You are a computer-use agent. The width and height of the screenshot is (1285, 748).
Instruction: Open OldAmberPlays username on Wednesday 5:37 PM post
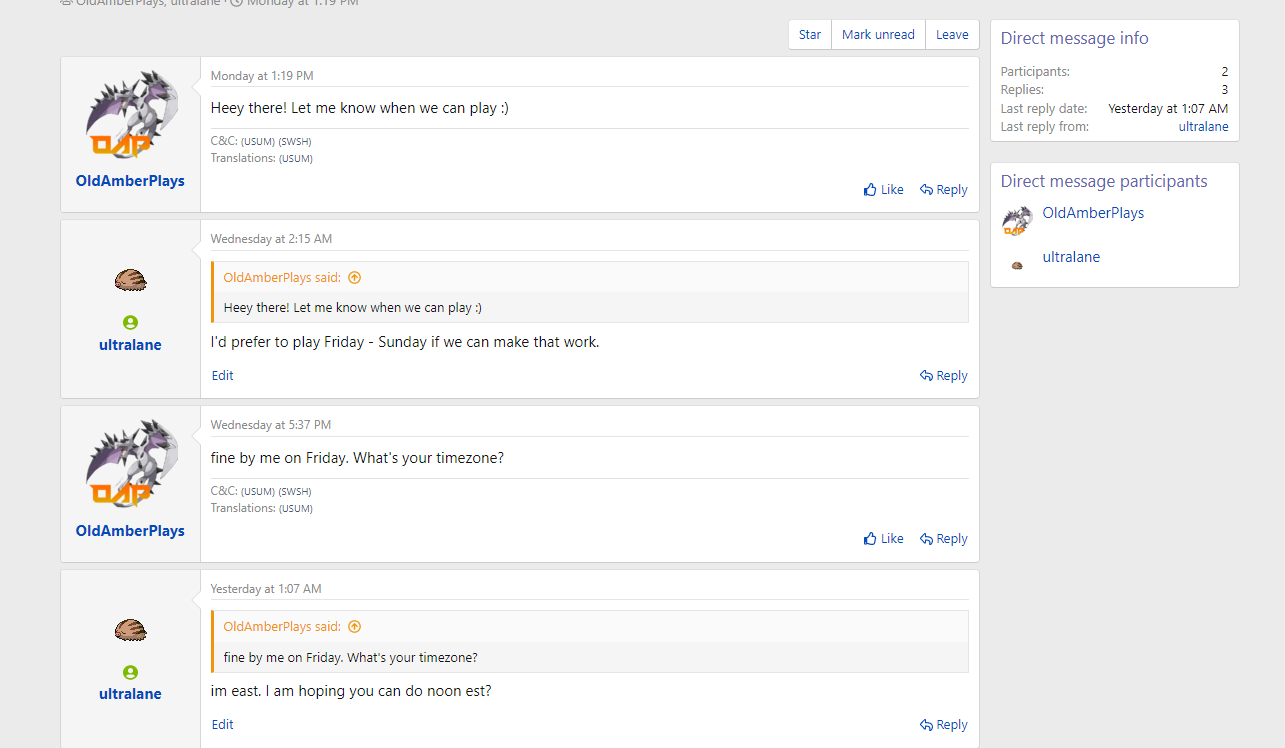[x=130, y=531]
